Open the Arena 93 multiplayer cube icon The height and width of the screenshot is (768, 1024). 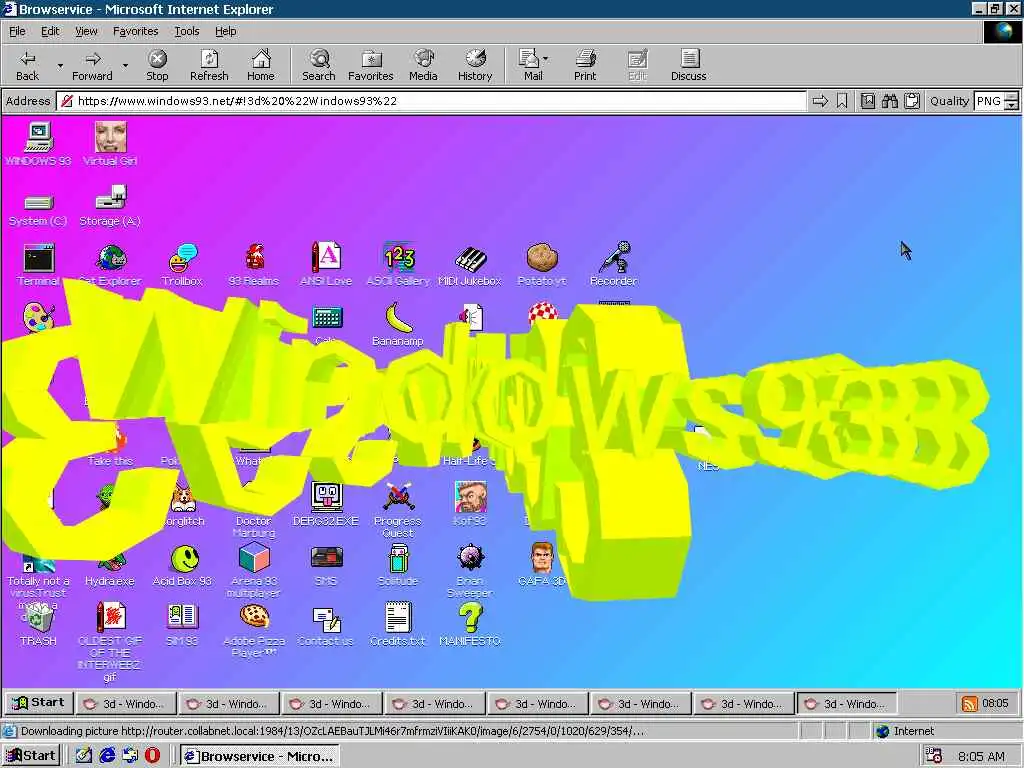(254, 571)
